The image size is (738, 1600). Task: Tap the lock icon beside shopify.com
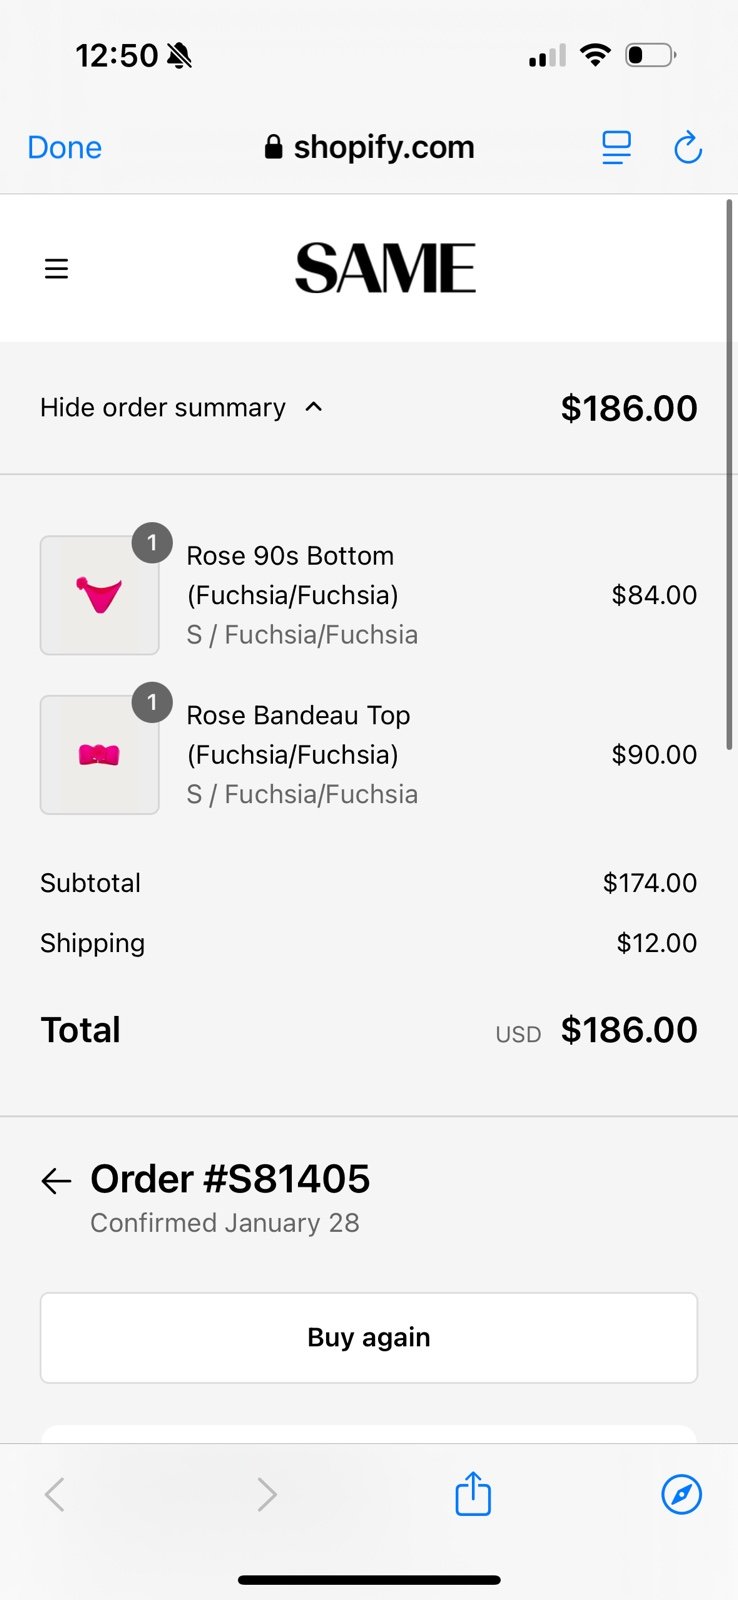click(273, 147)
